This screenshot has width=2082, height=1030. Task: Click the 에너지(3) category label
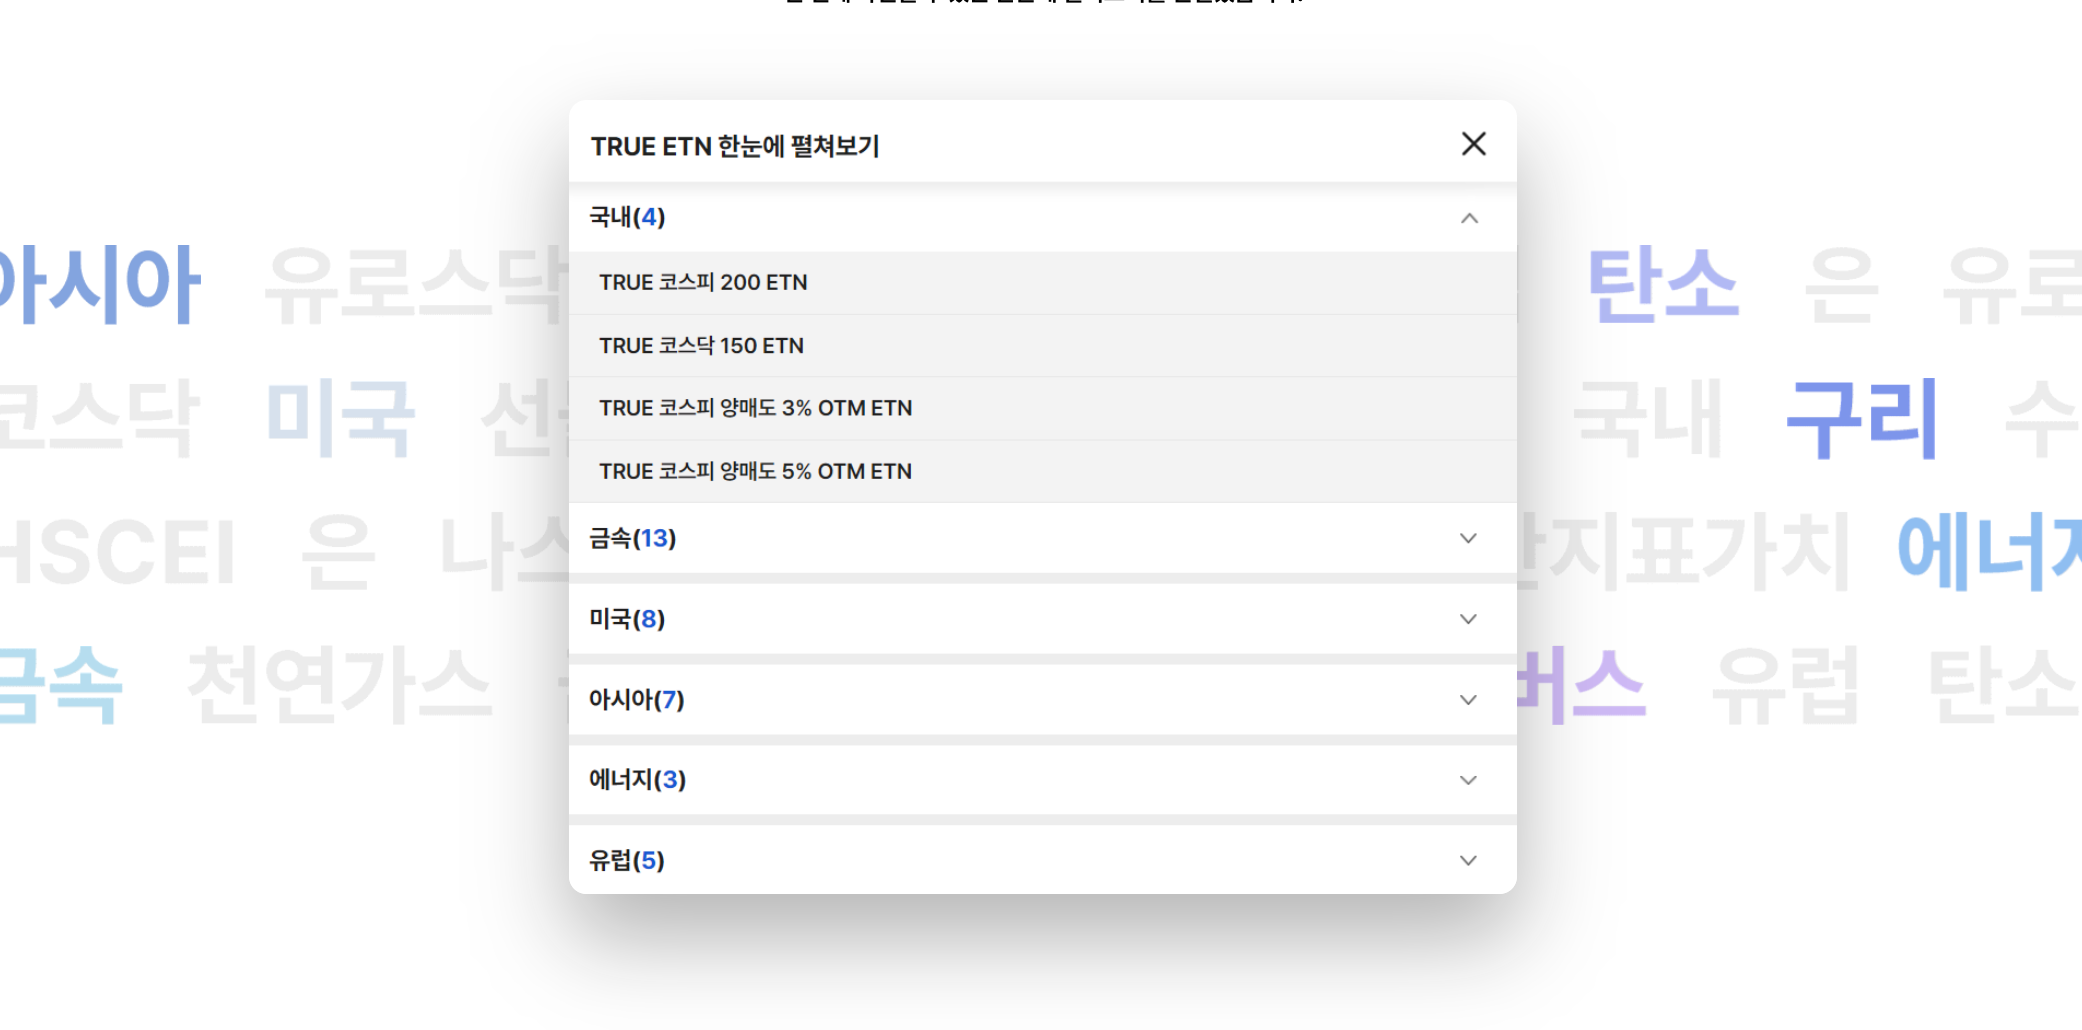637,779
